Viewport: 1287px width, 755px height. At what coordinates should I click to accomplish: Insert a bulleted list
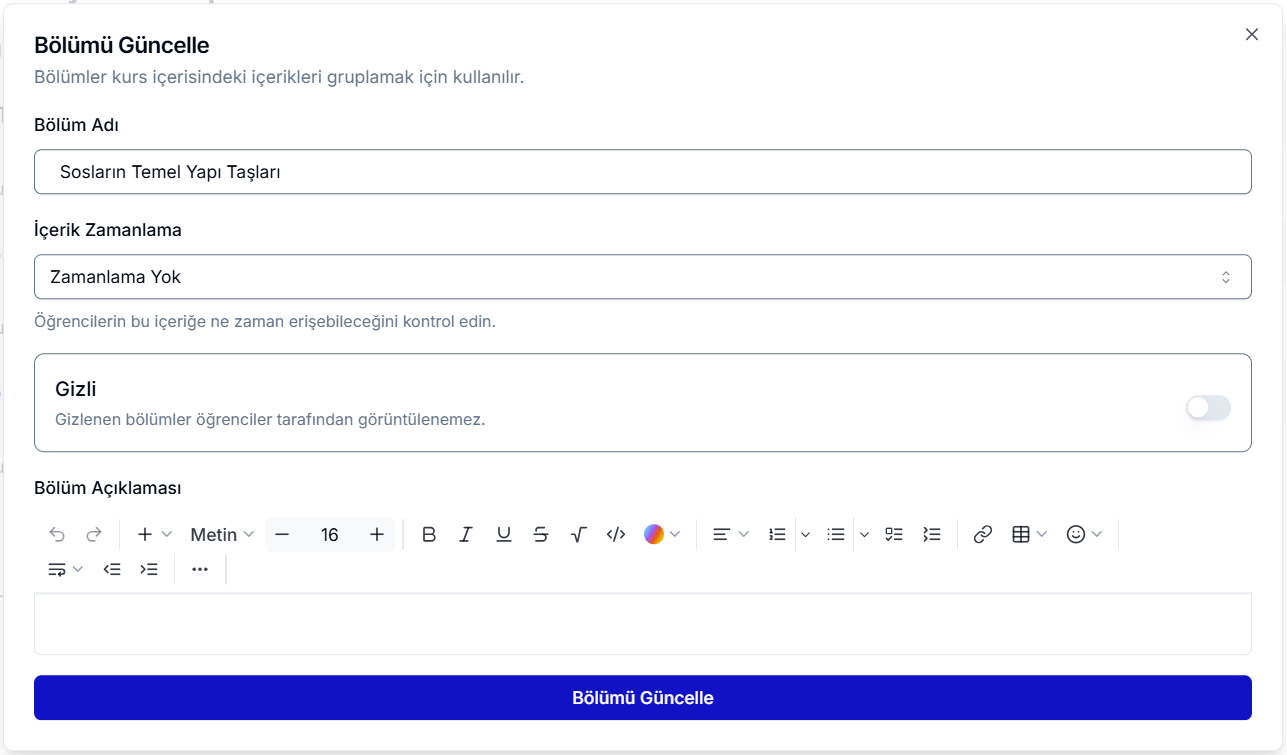(836, 535)
